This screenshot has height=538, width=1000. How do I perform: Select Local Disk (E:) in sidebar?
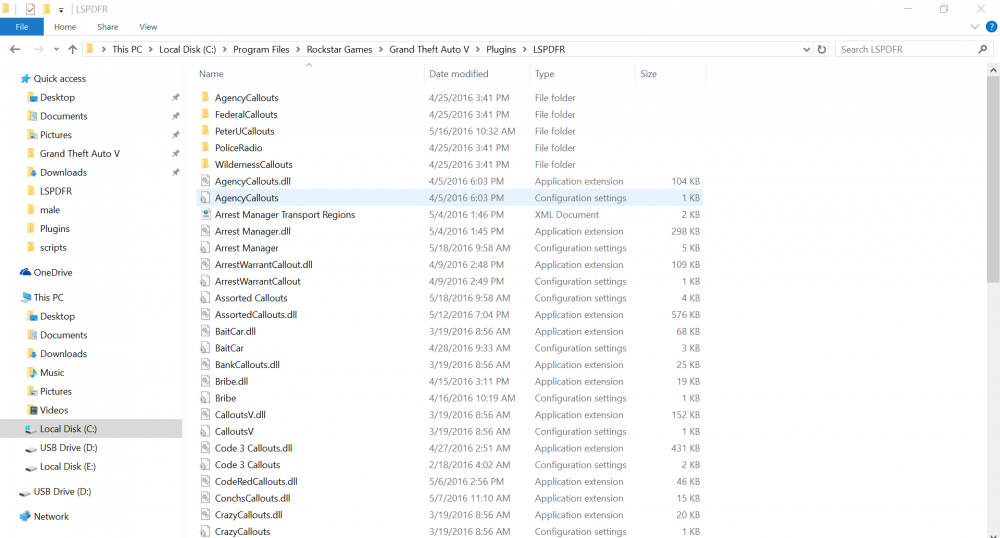tap(68, 467)
